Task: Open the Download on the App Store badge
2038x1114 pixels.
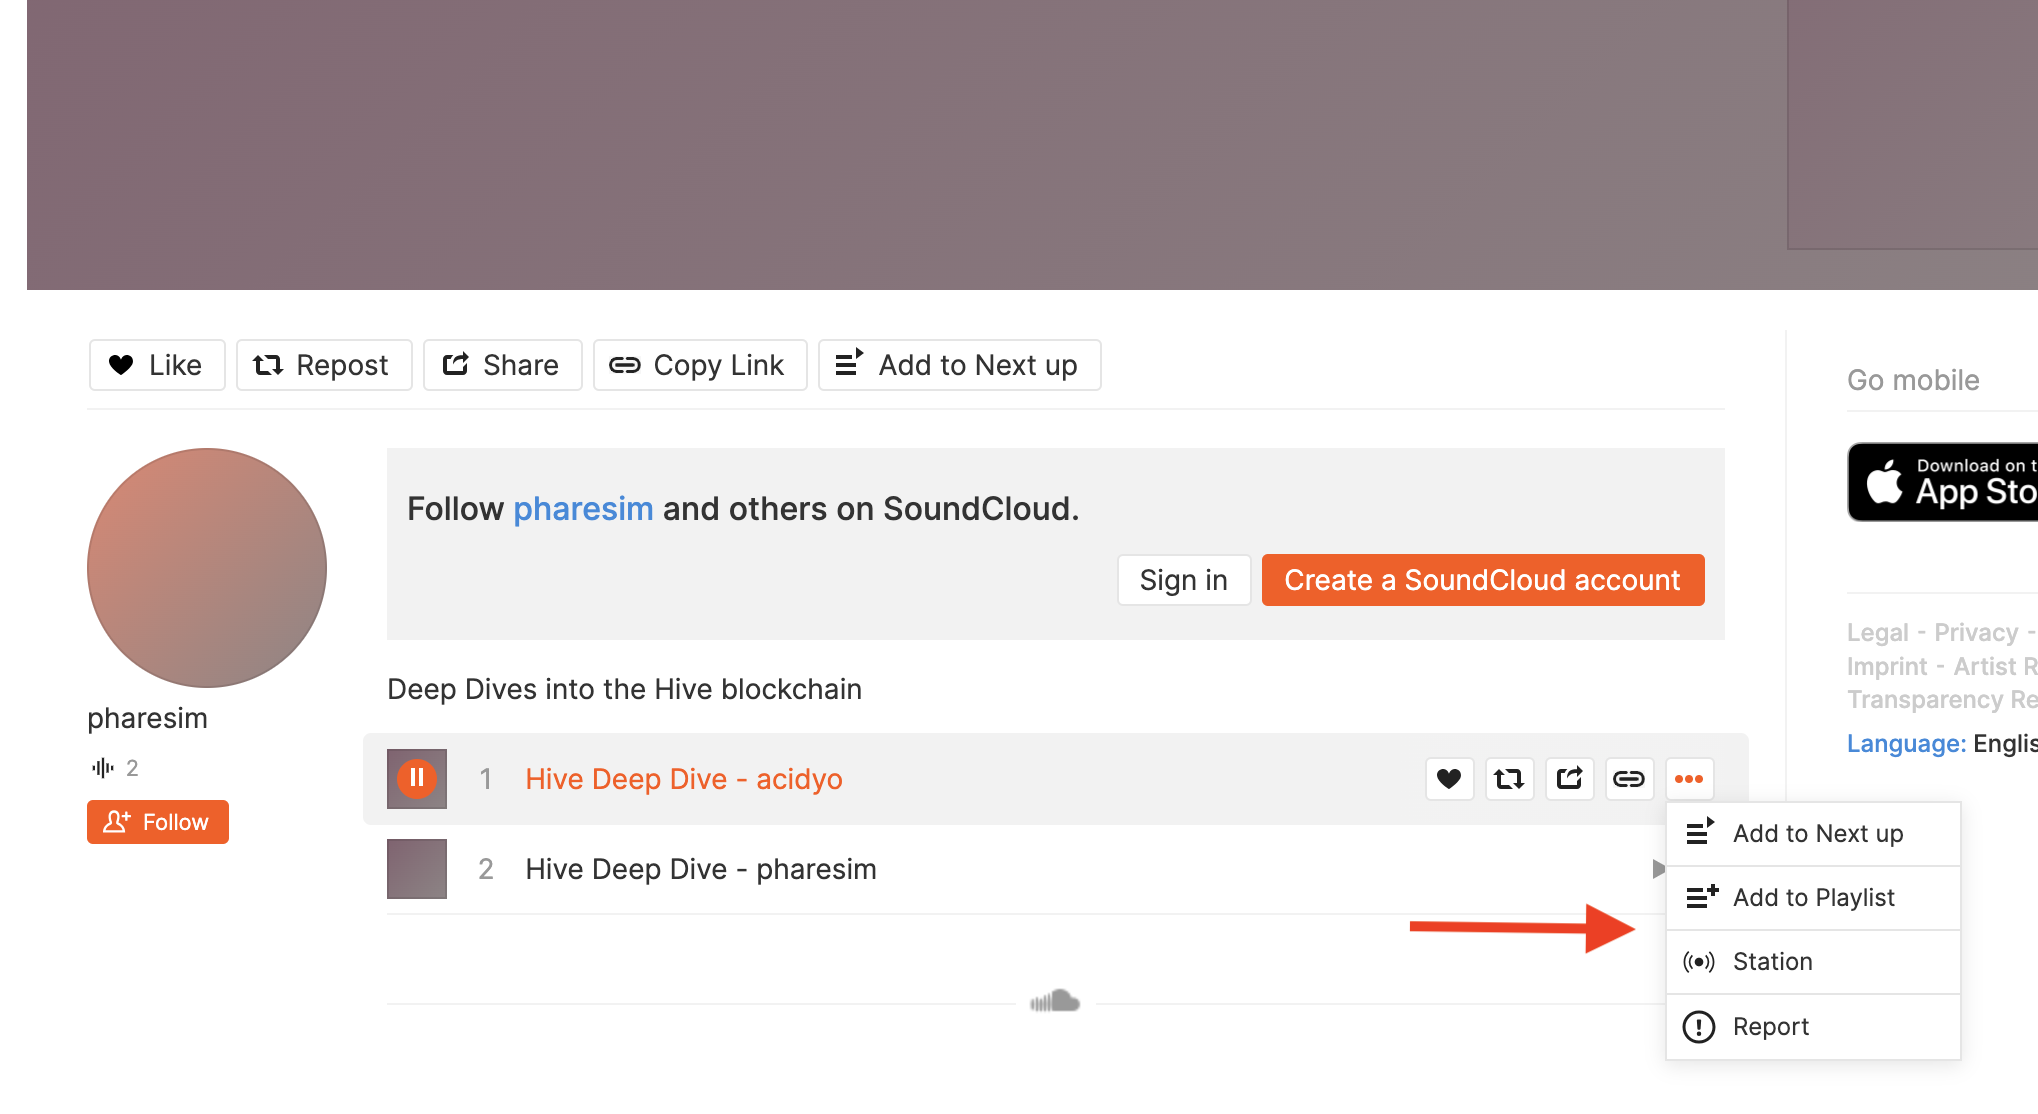Action: 1942,482
